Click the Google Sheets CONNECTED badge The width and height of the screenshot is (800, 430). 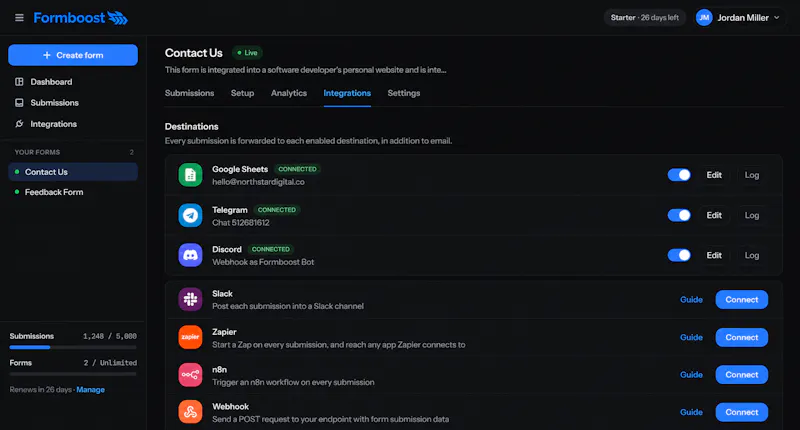pyautogui.click(x=297, y=169)
